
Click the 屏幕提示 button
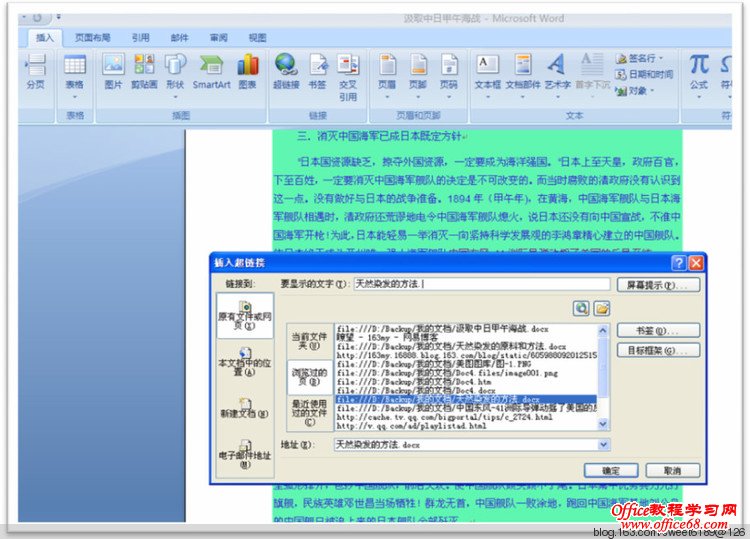point(658,285)
